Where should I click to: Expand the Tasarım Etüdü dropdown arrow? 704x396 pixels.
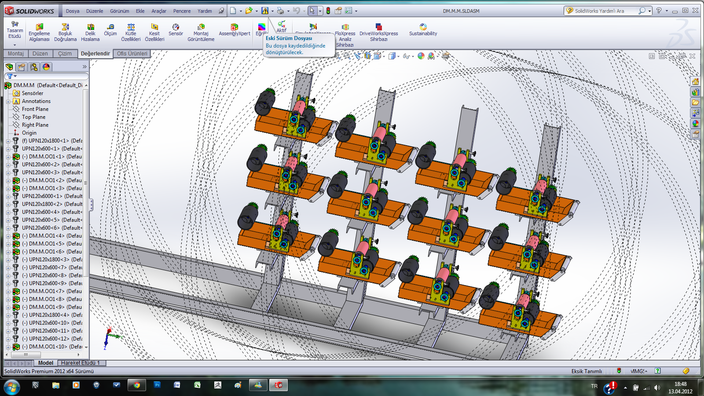click(x=15, y=44)
